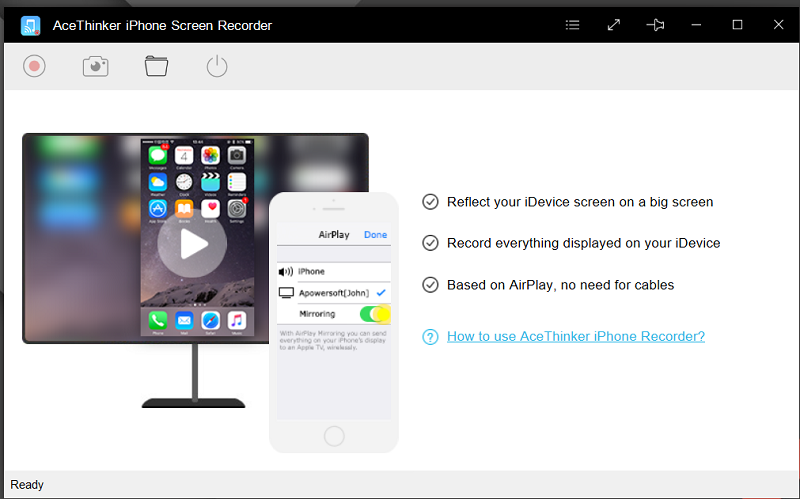
Task: Open the recordings folder icon
Action: click(156, 66)
